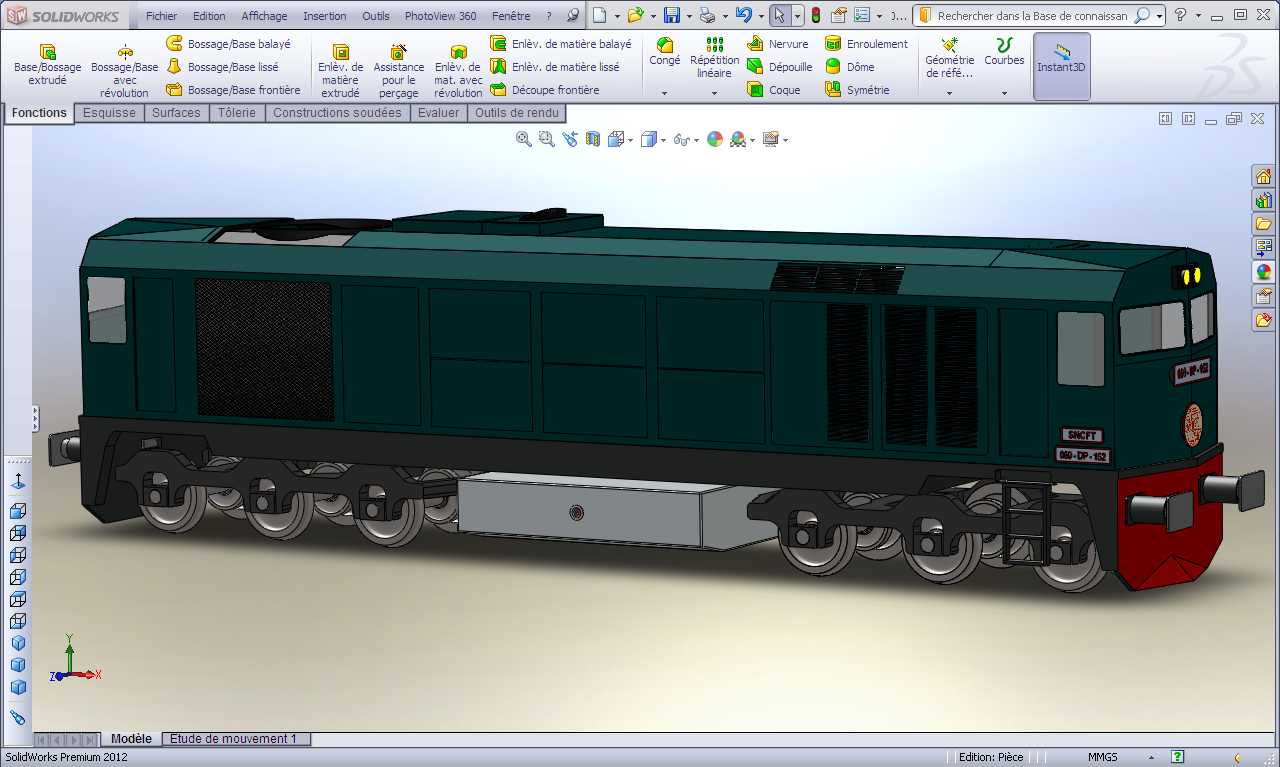Click the Rebuild traffic light icon

pyautogui.click(x=815, y=15)
